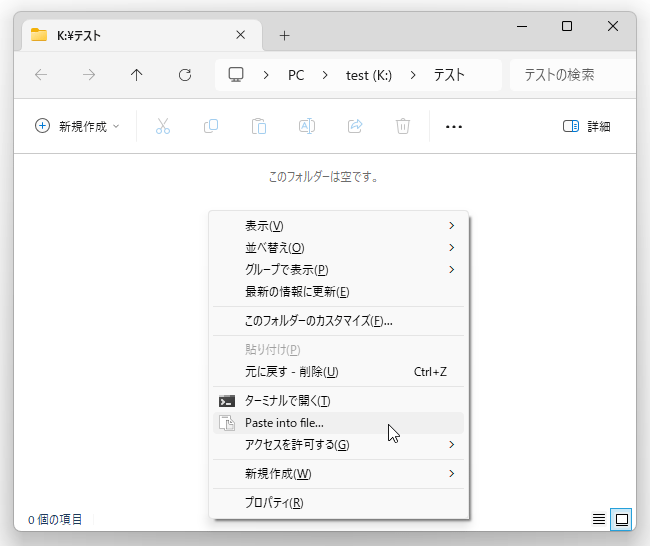The image size is (650, 546).
Task: Go up one folder level
Action: coord(136,75)
